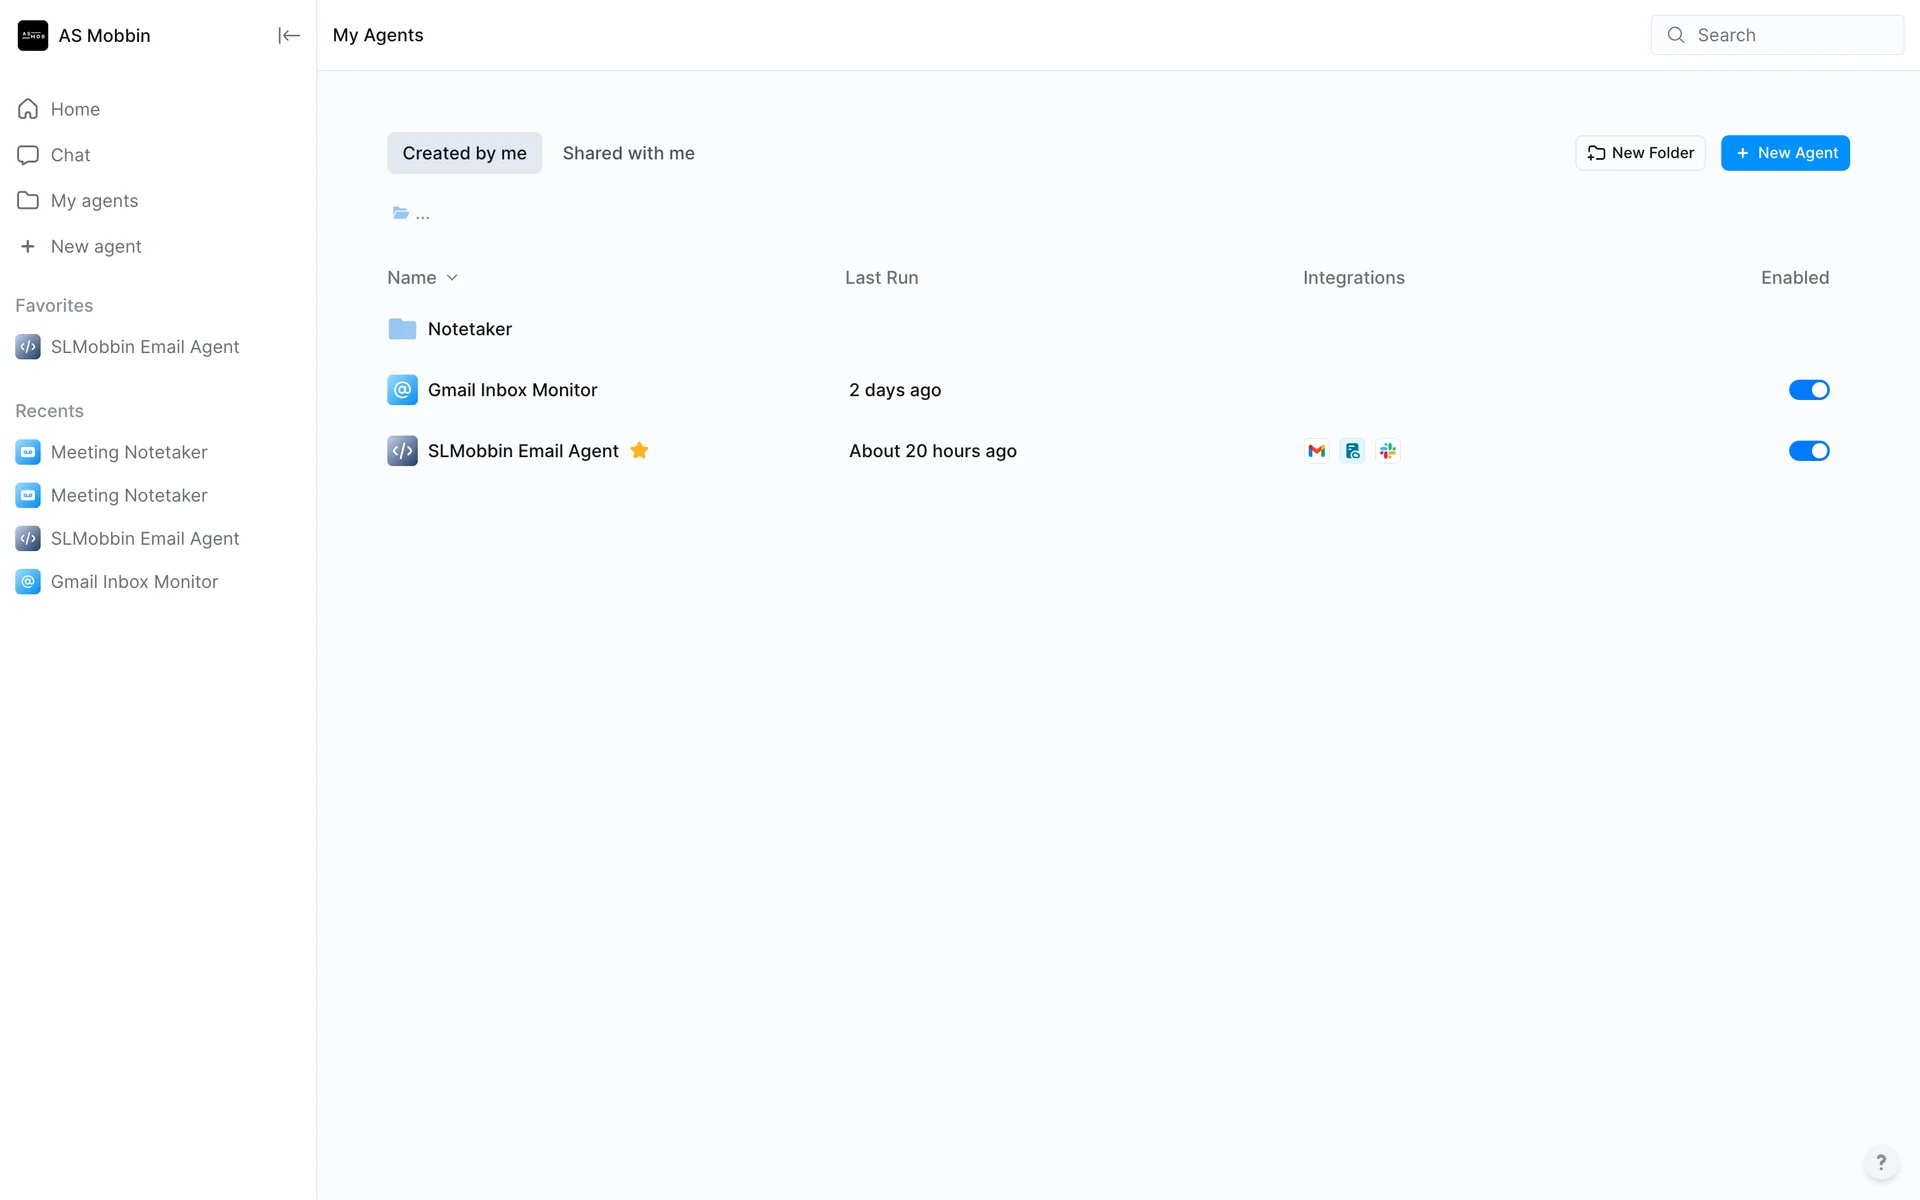This screenshot has width=1920, height=1200.
Task: Click the Slack integration icon
Action: pyautogui.click(x=1387, y=451)
